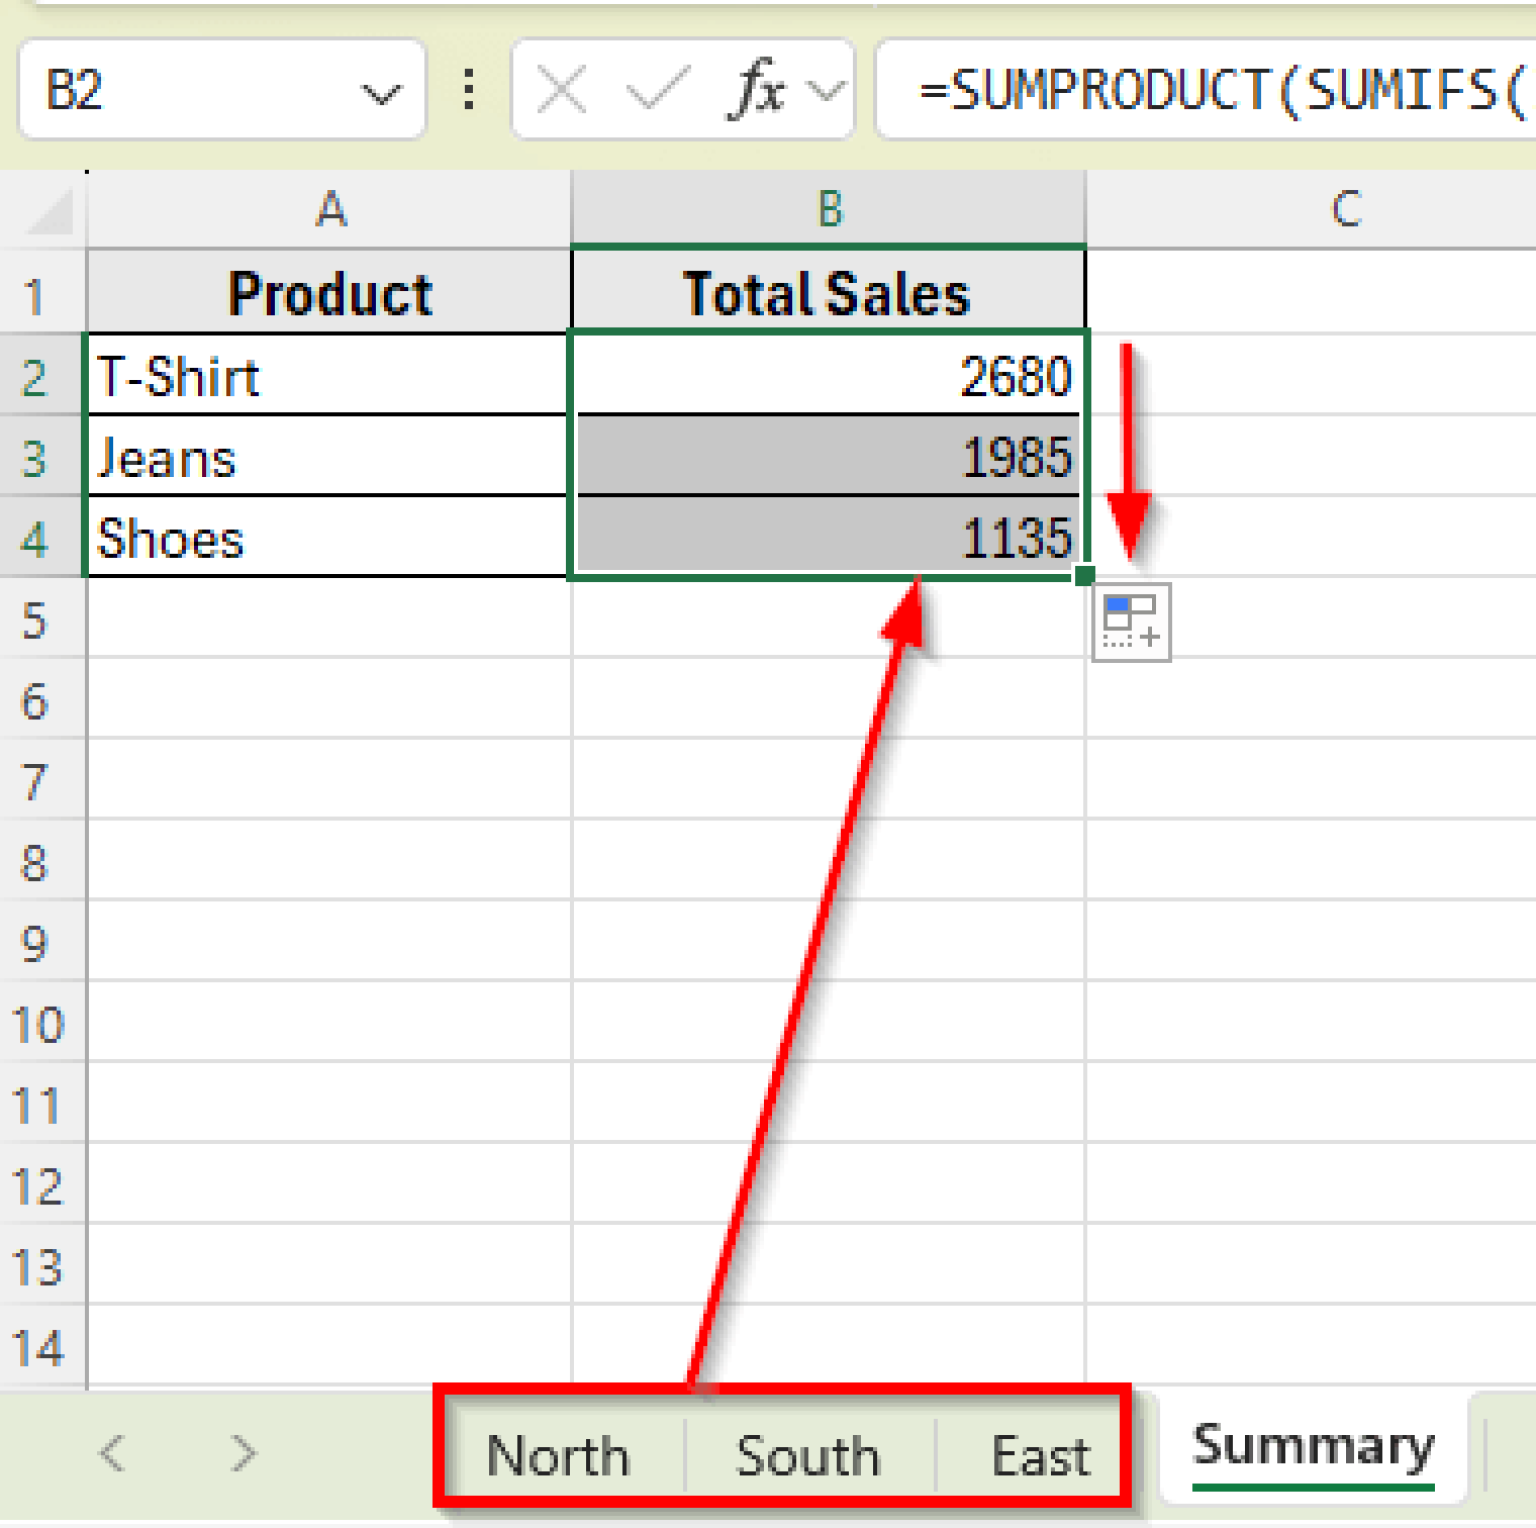Expand the function dropdown chevron beside fx
Viewport: 1536px width, 1528px height.
(826, 92)
